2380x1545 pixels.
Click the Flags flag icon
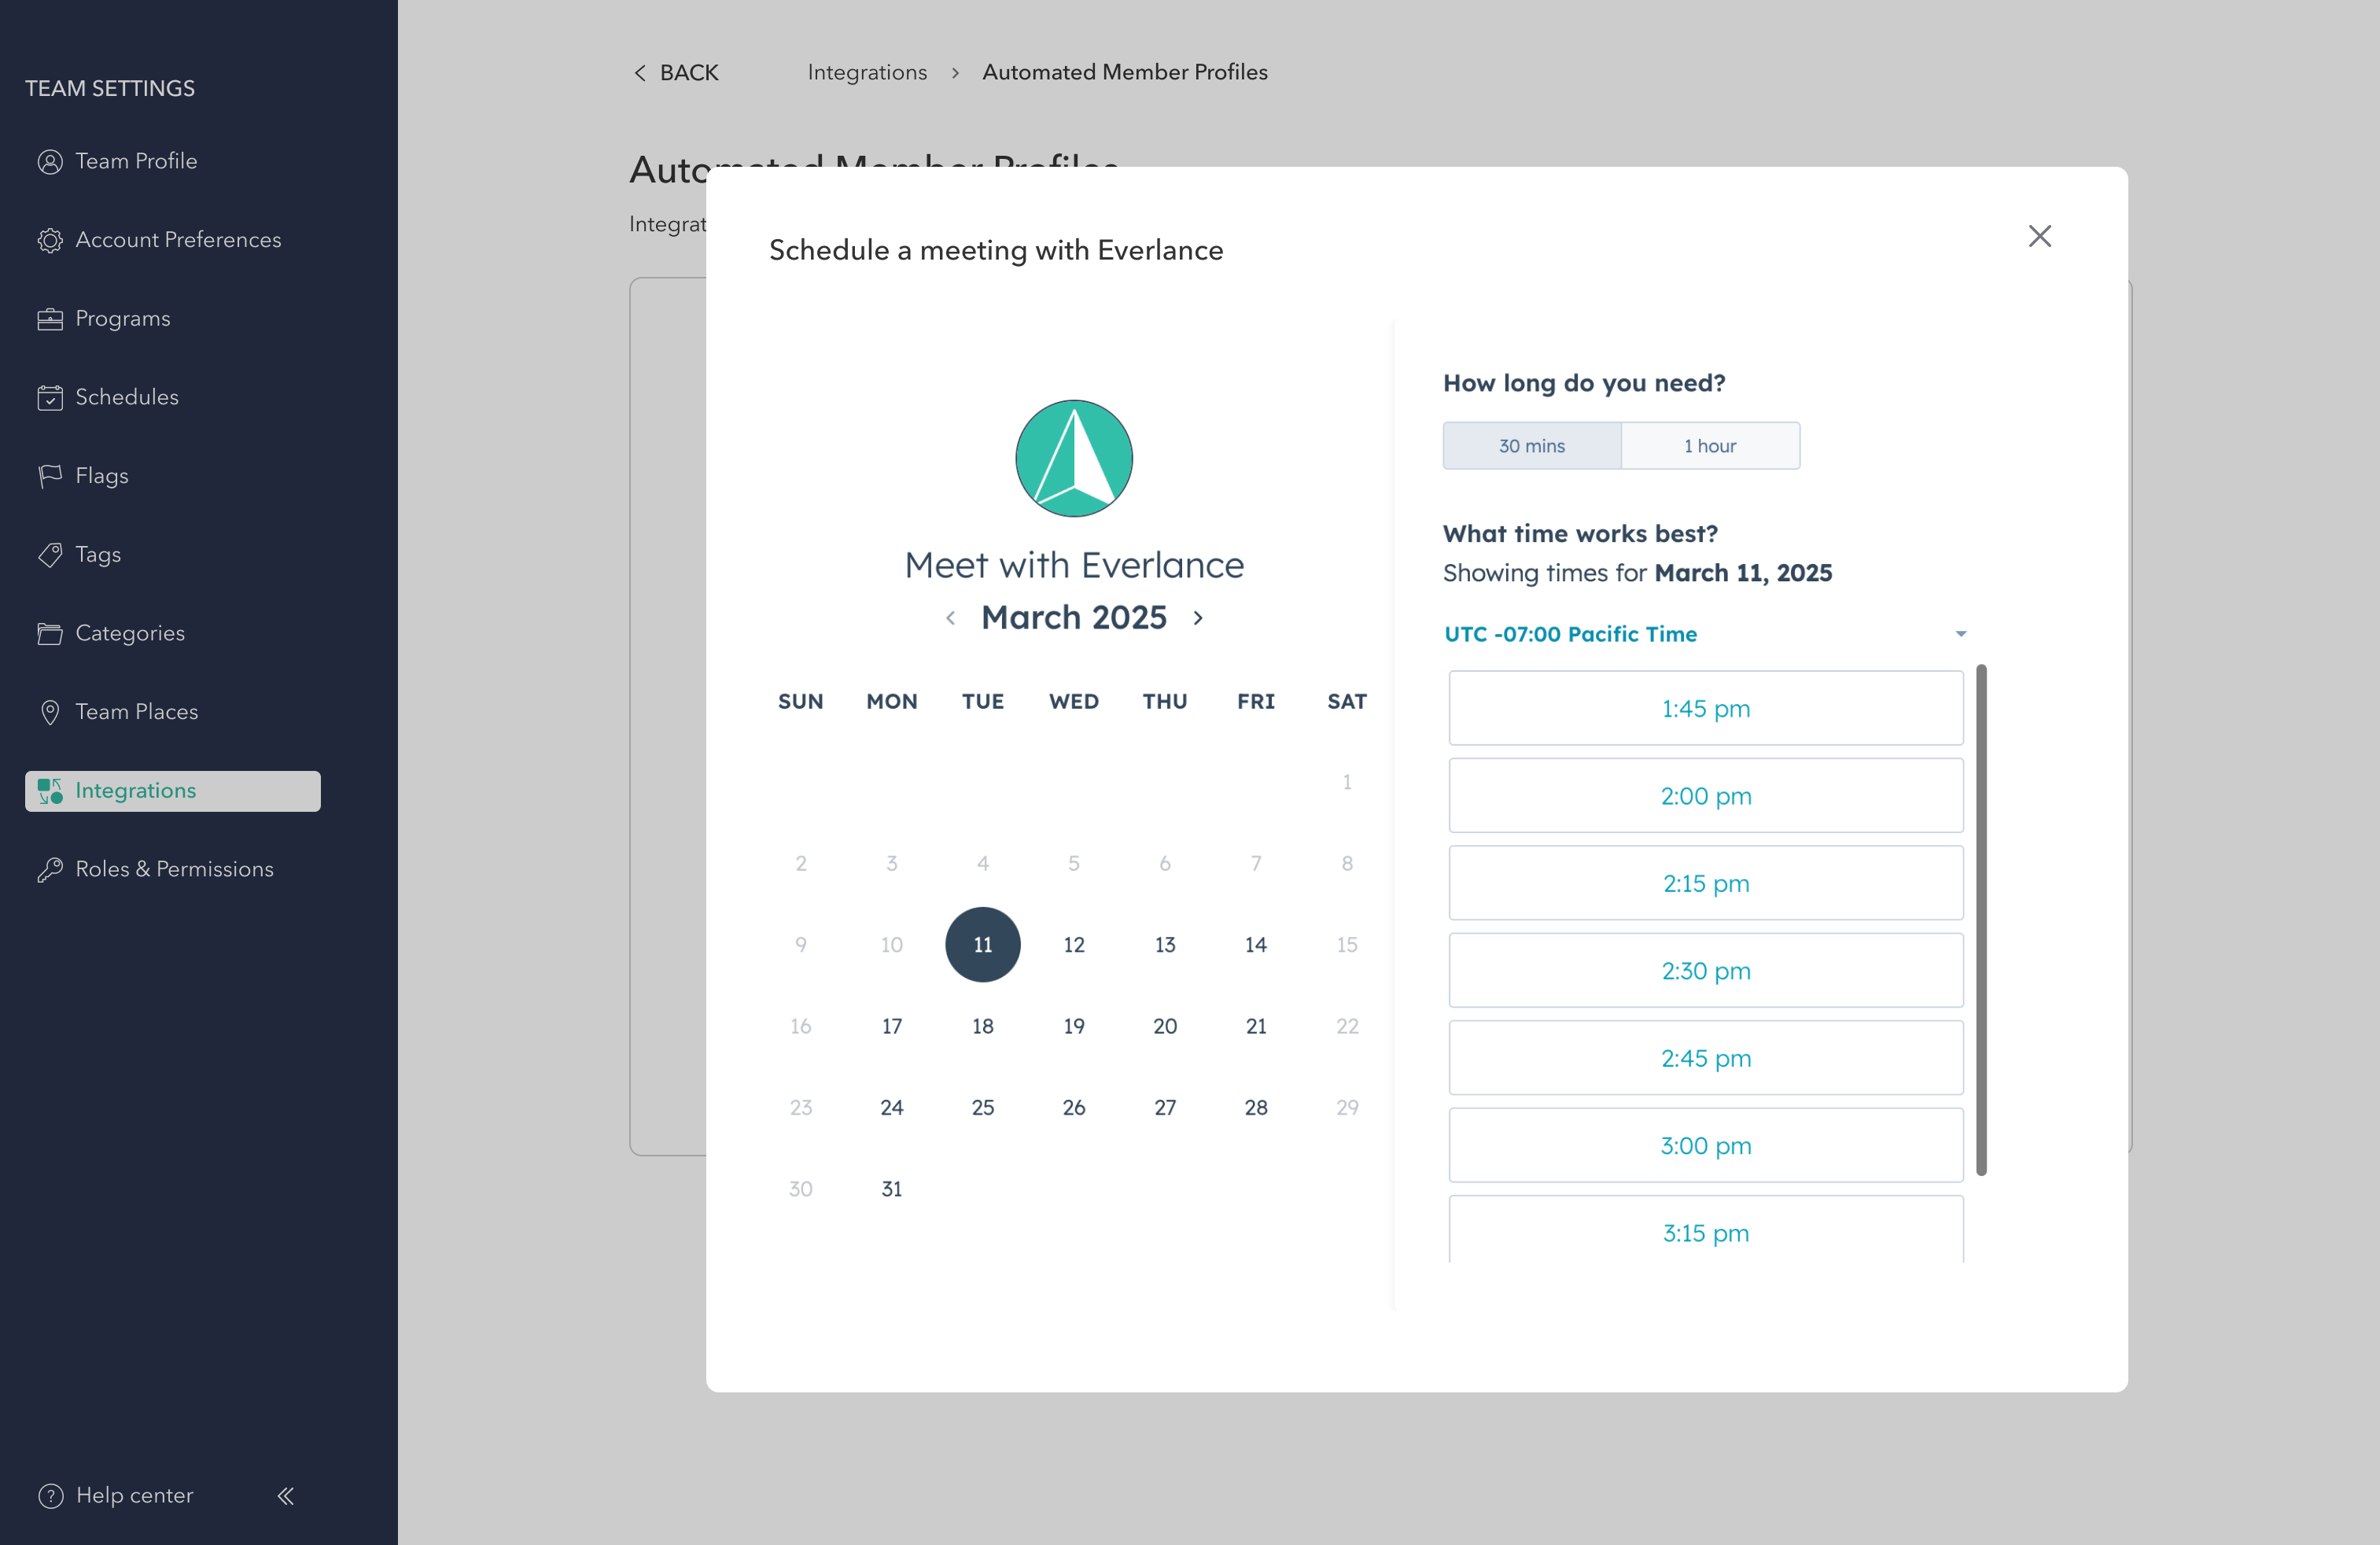click(50, 476)
